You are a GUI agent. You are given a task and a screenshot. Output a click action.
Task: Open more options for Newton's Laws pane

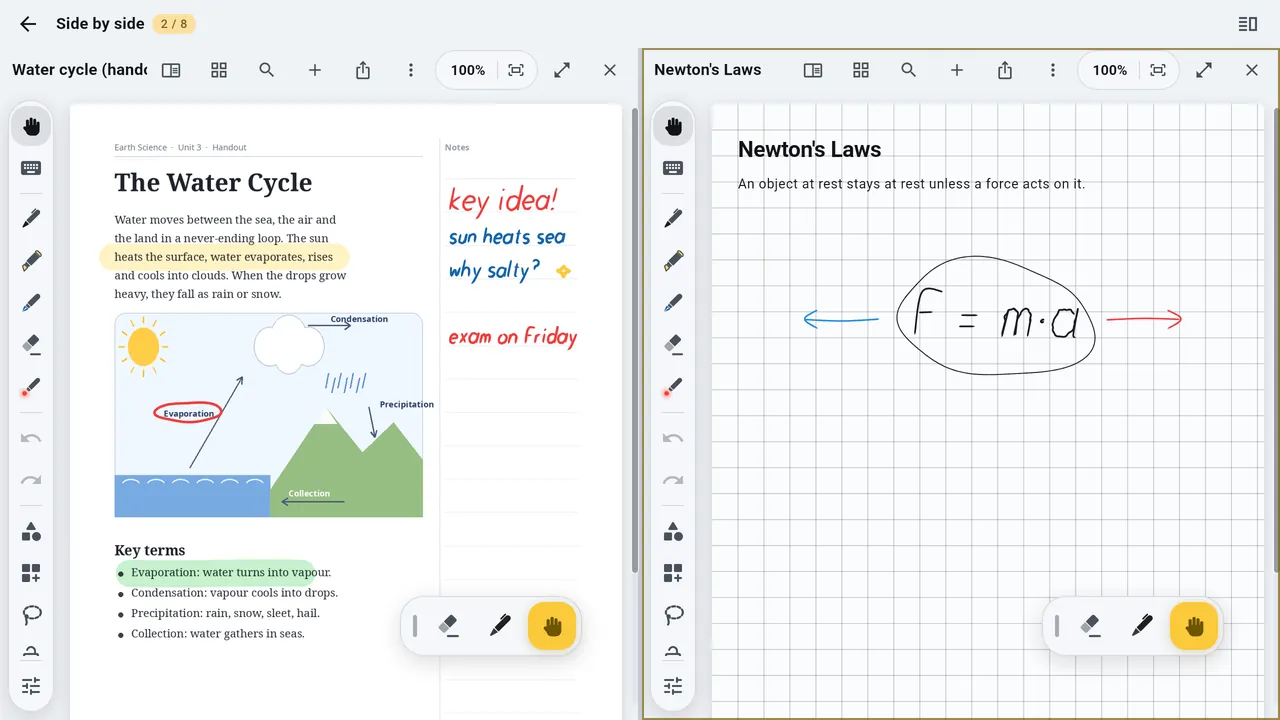[x=1053, y=70]
